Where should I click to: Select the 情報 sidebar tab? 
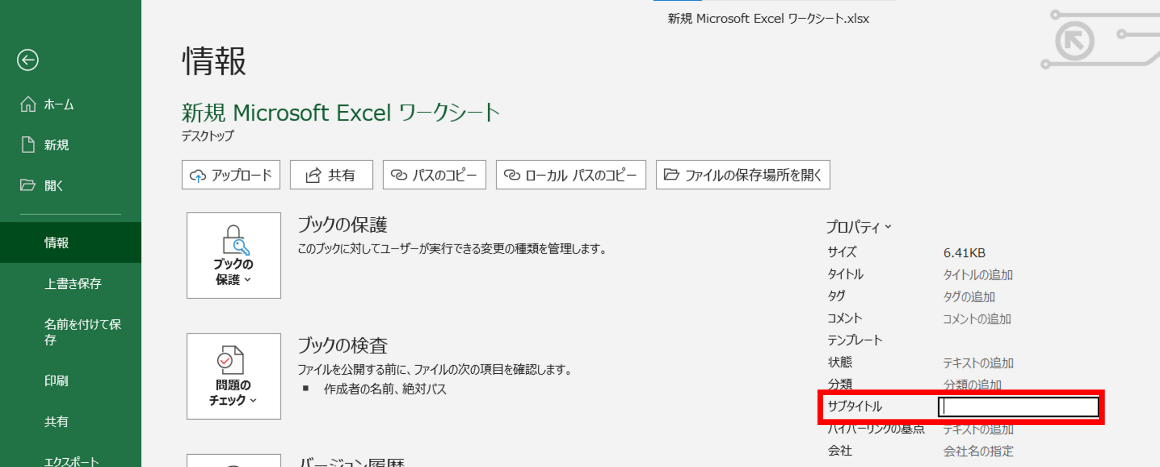point(70,243)
